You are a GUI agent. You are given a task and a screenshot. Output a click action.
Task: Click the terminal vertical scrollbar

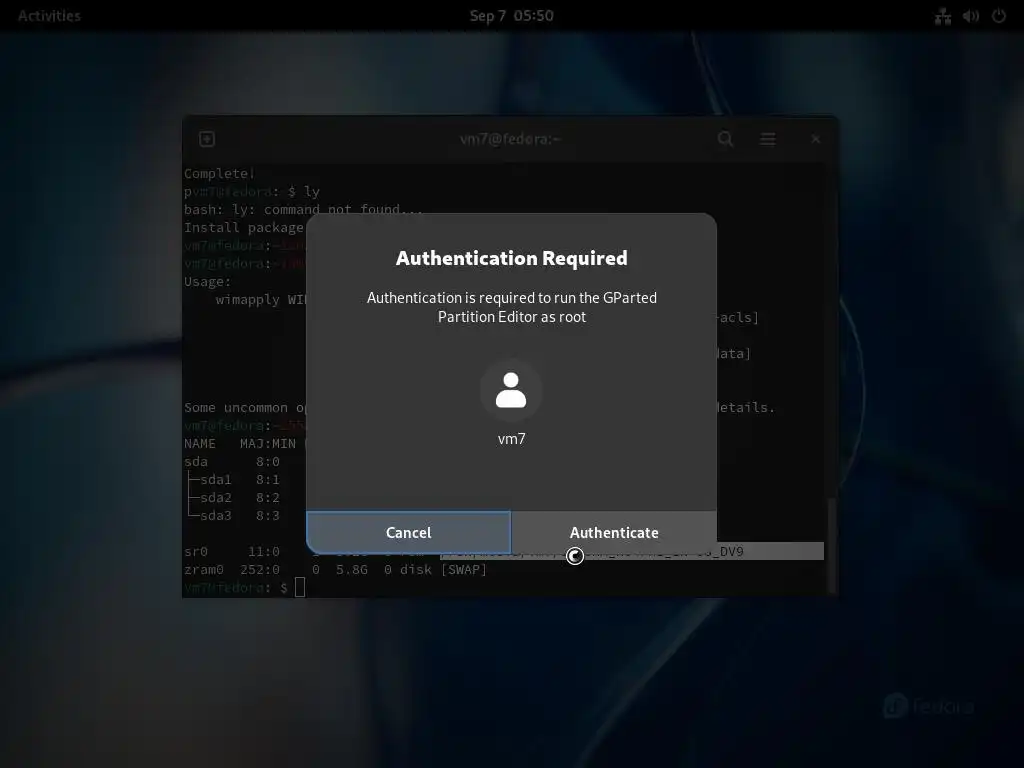pyautogui.click(x=831, y=545)
